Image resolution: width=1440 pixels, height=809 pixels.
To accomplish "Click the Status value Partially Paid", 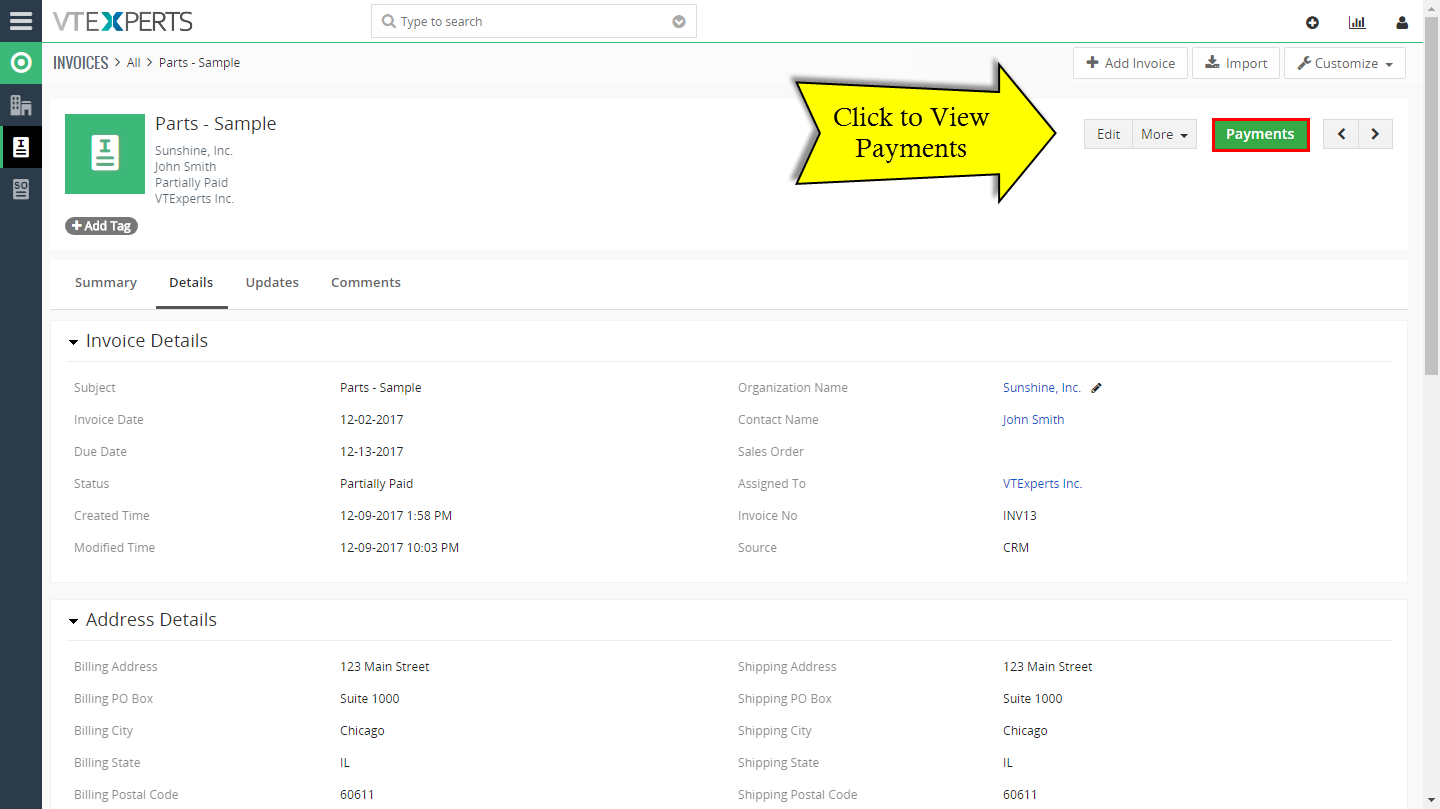I will pyautogui.click(x=376, y=484).
